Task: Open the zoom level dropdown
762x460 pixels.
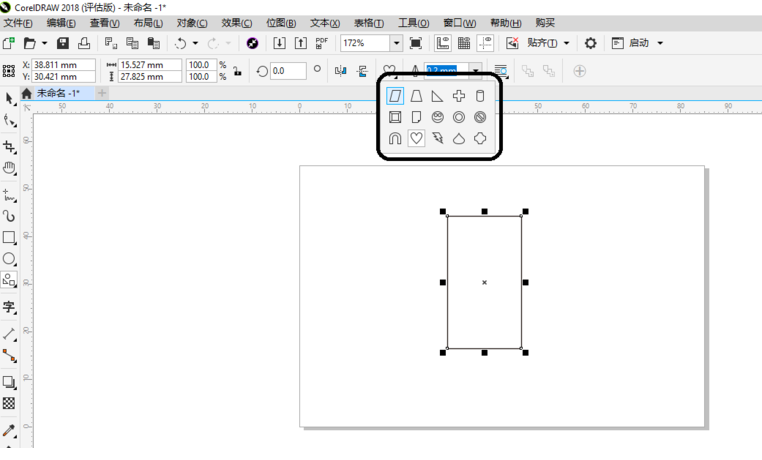Action: pos(396,43)
